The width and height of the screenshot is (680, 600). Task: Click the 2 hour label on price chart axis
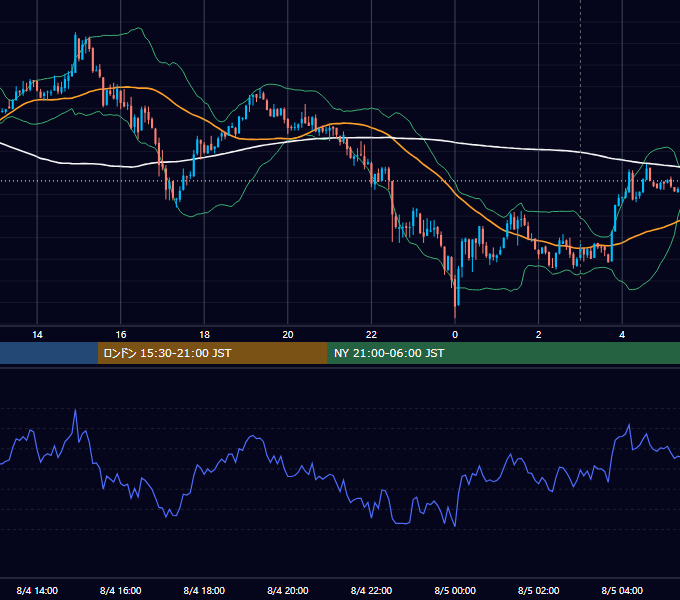(x=538, y=335)
